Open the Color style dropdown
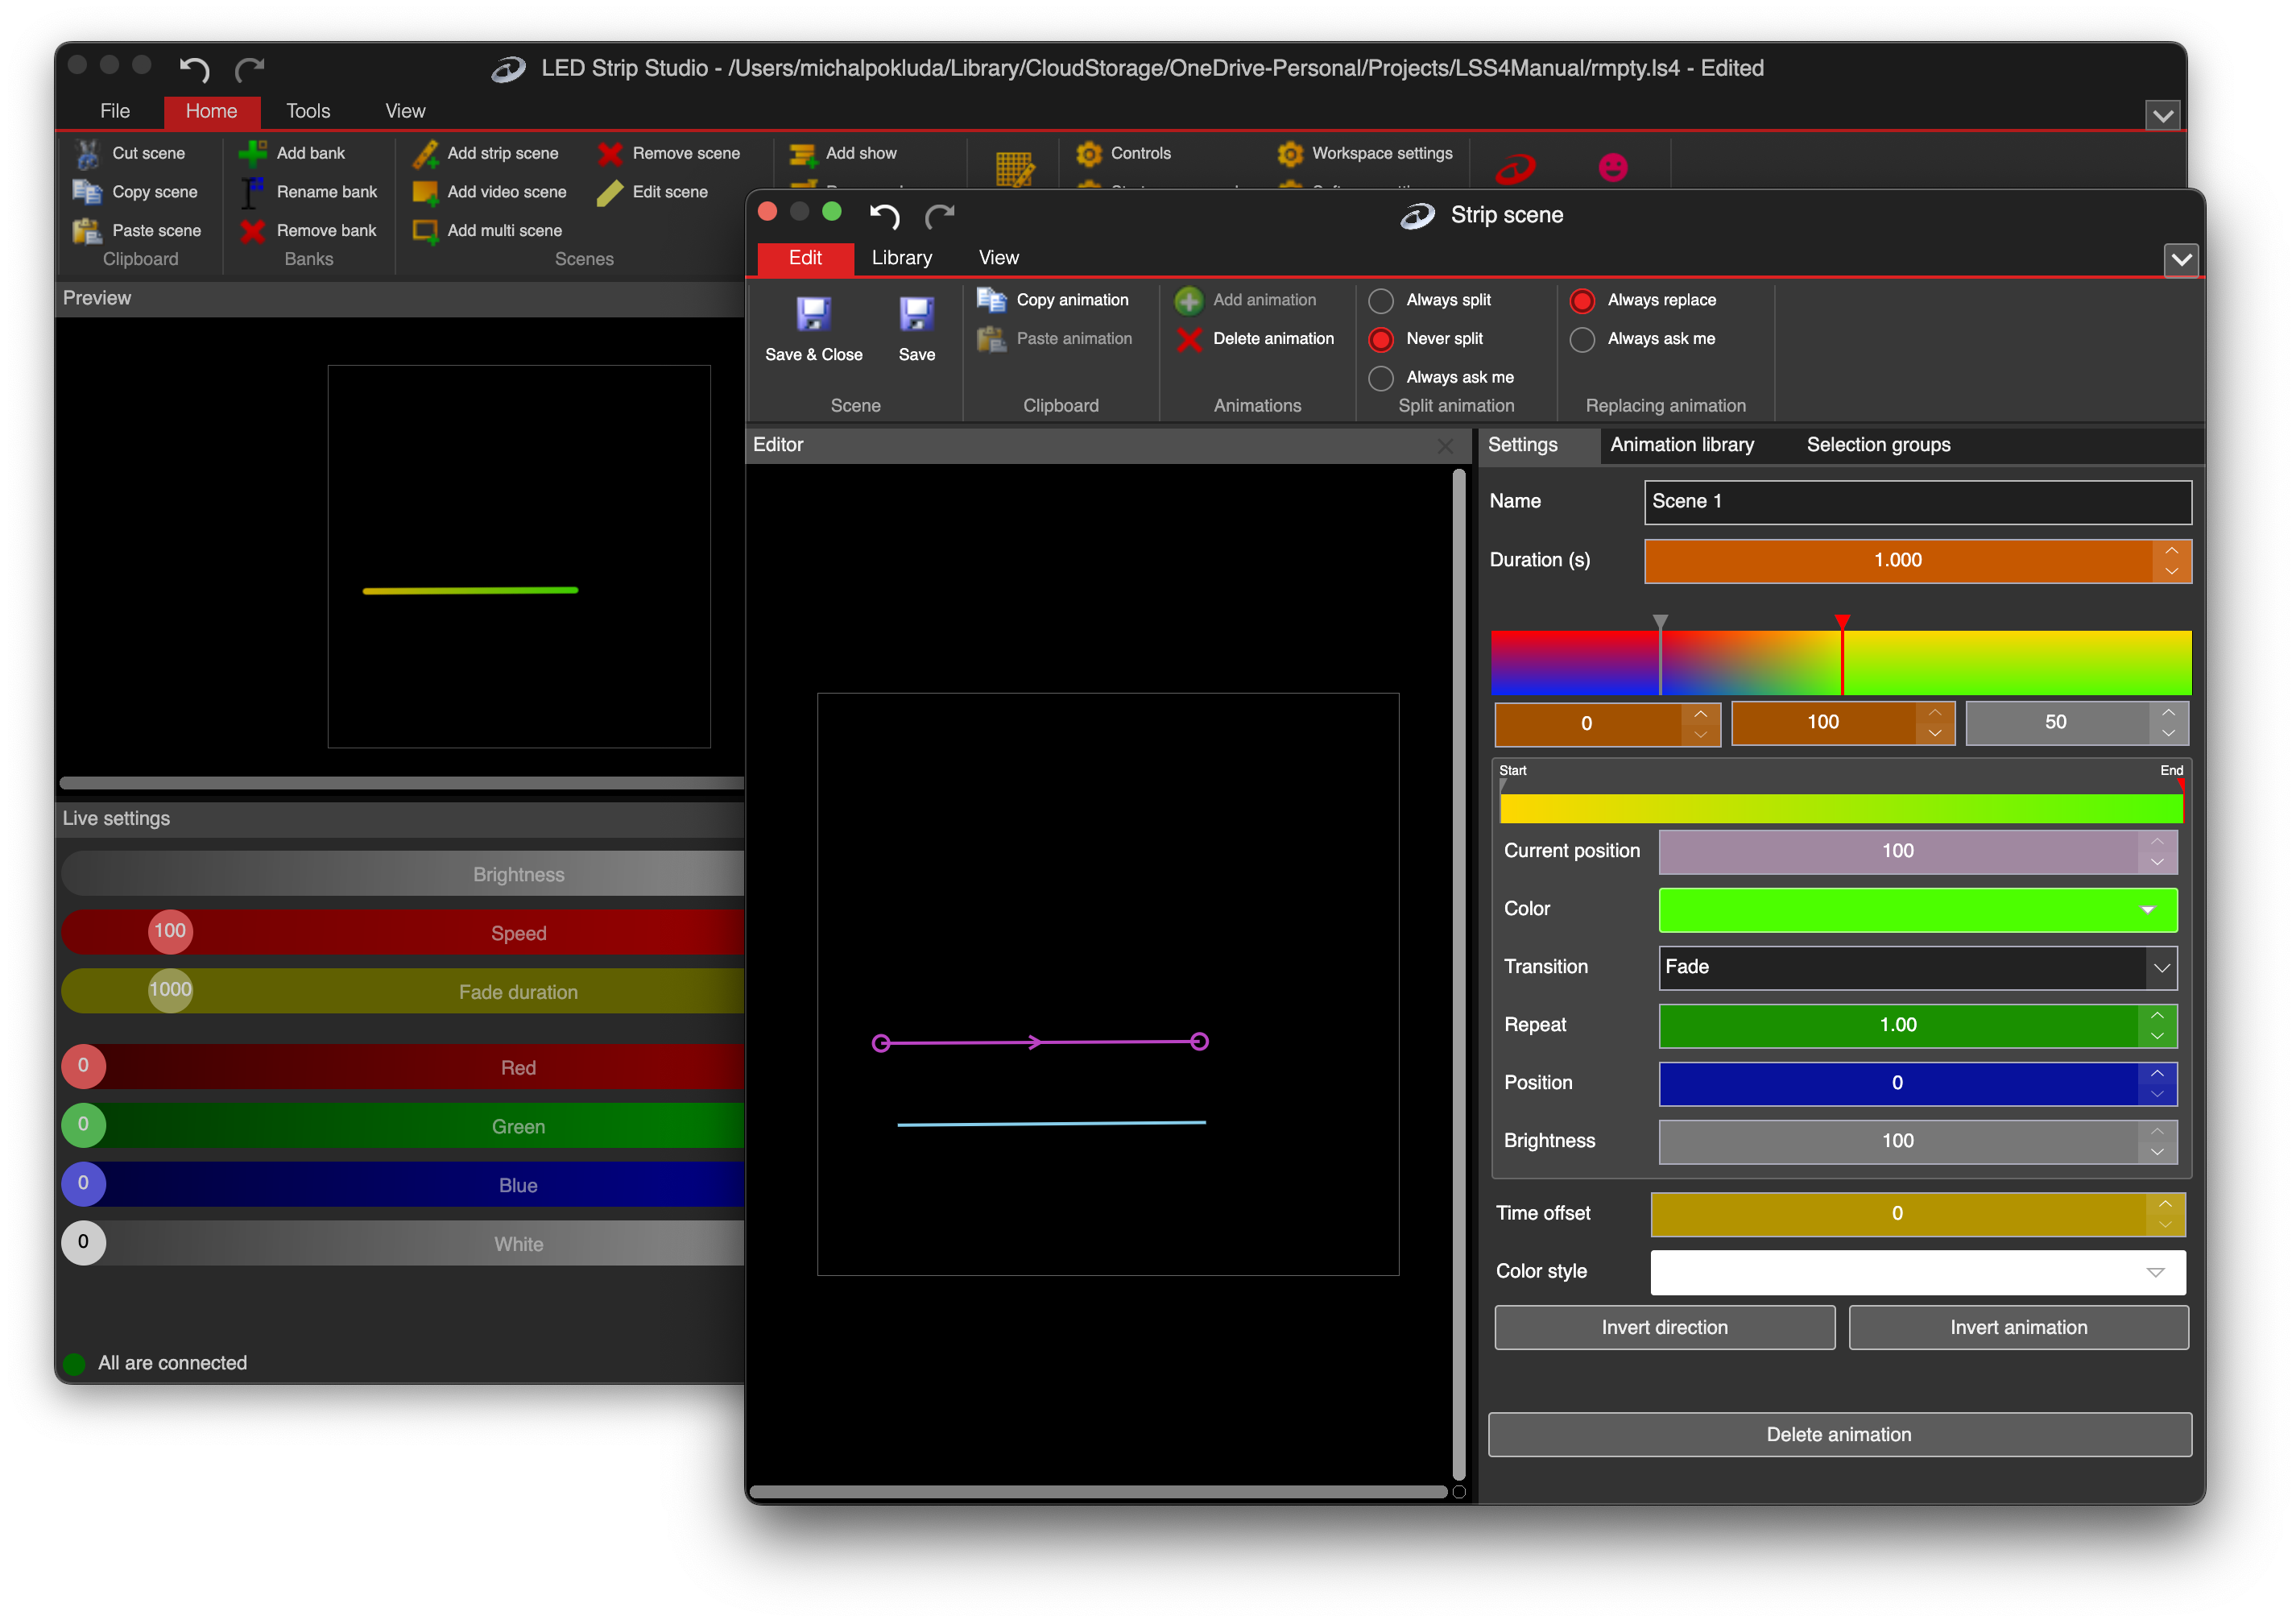The image size is (2296, 1624). tap(2155, 1272)
